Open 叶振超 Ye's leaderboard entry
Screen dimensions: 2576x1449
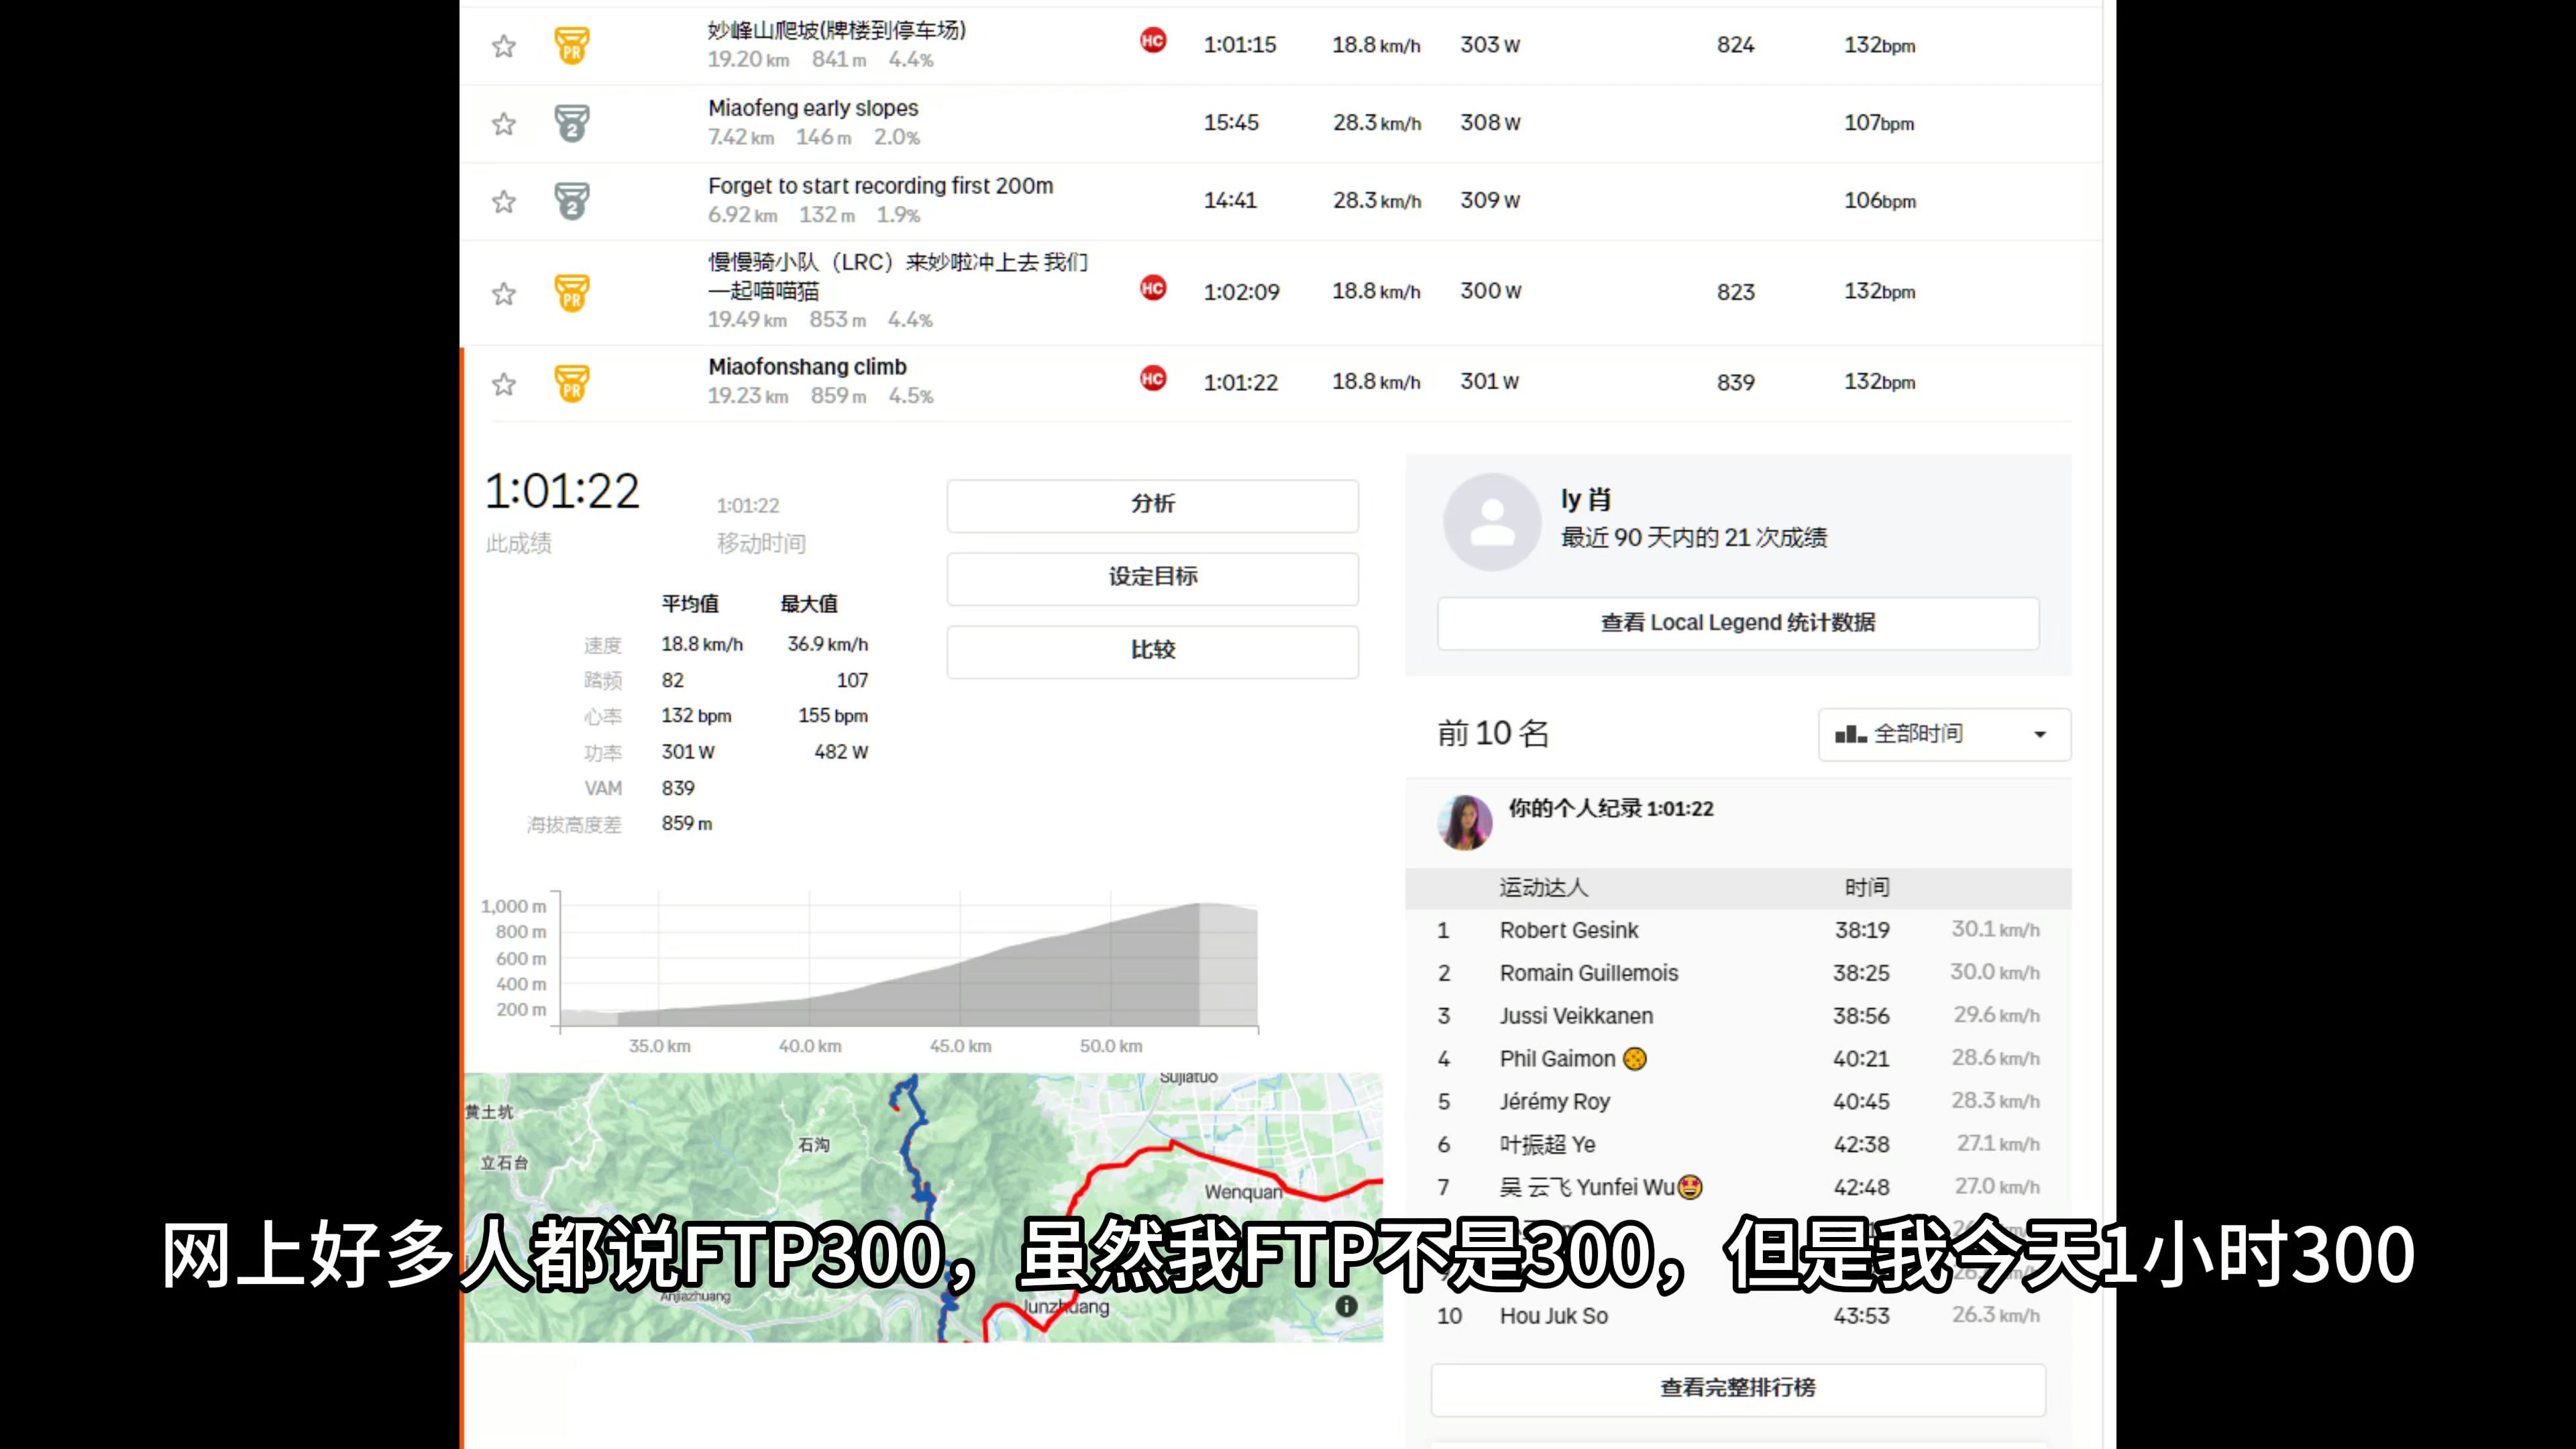pos(1547,1146)
